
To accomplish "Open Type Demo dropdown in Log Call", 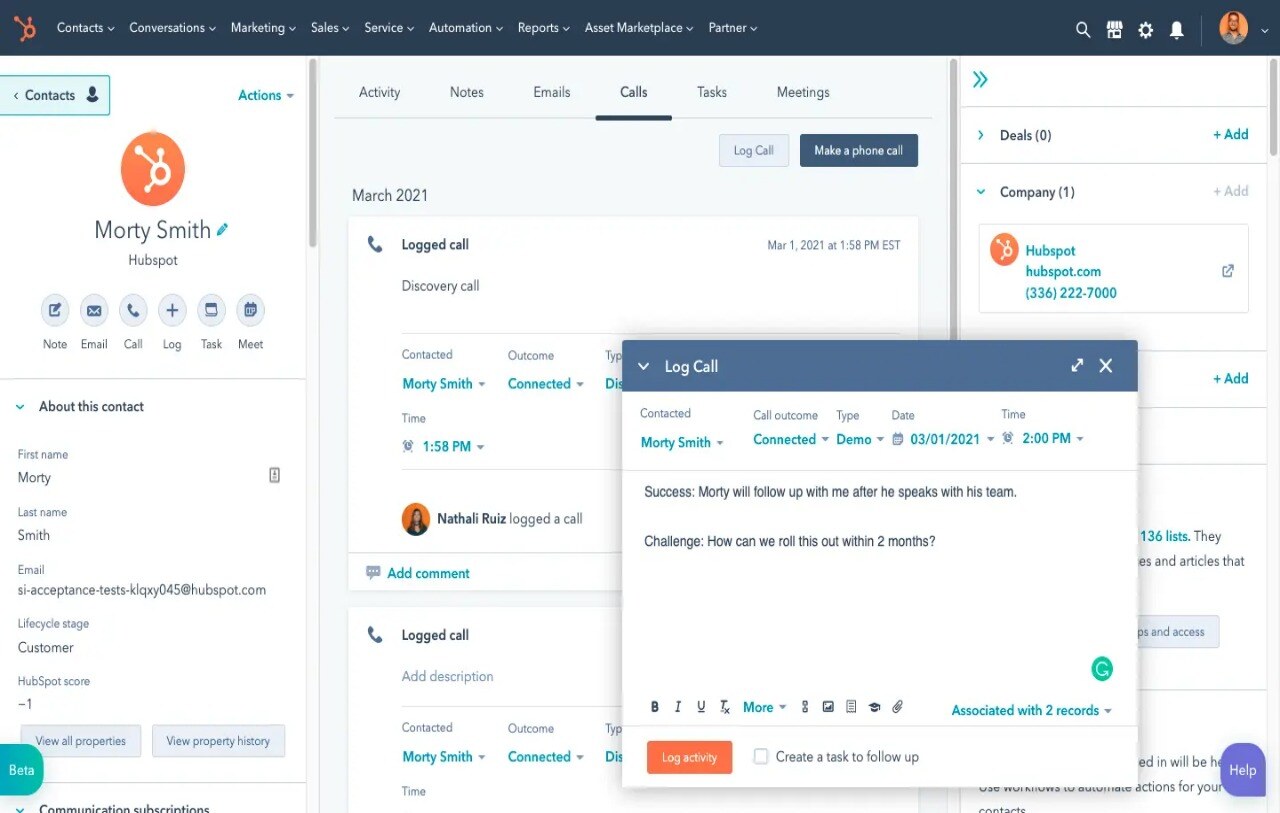I will point(860,440).
